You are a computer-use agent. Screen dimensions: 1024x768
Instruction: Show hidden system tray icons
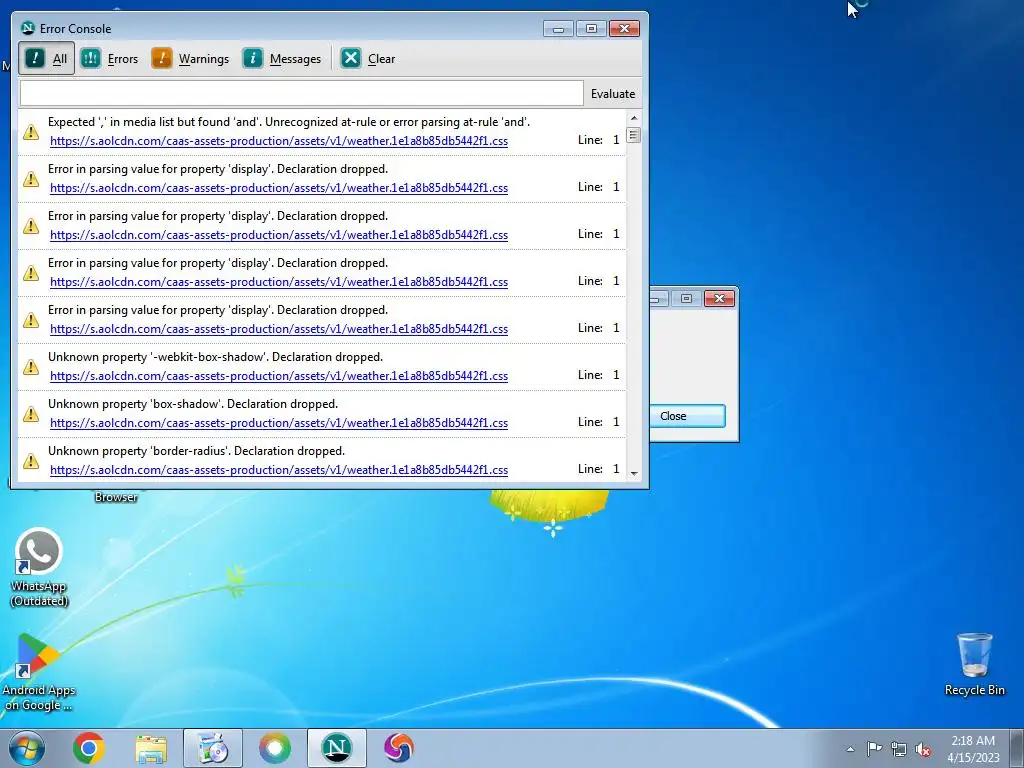[850, 749]
